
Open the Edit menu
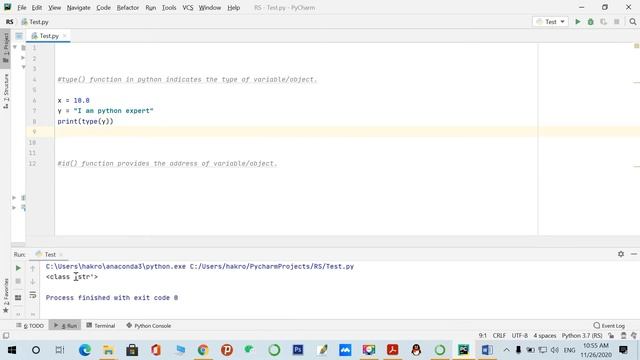click(x=37, y=8)
